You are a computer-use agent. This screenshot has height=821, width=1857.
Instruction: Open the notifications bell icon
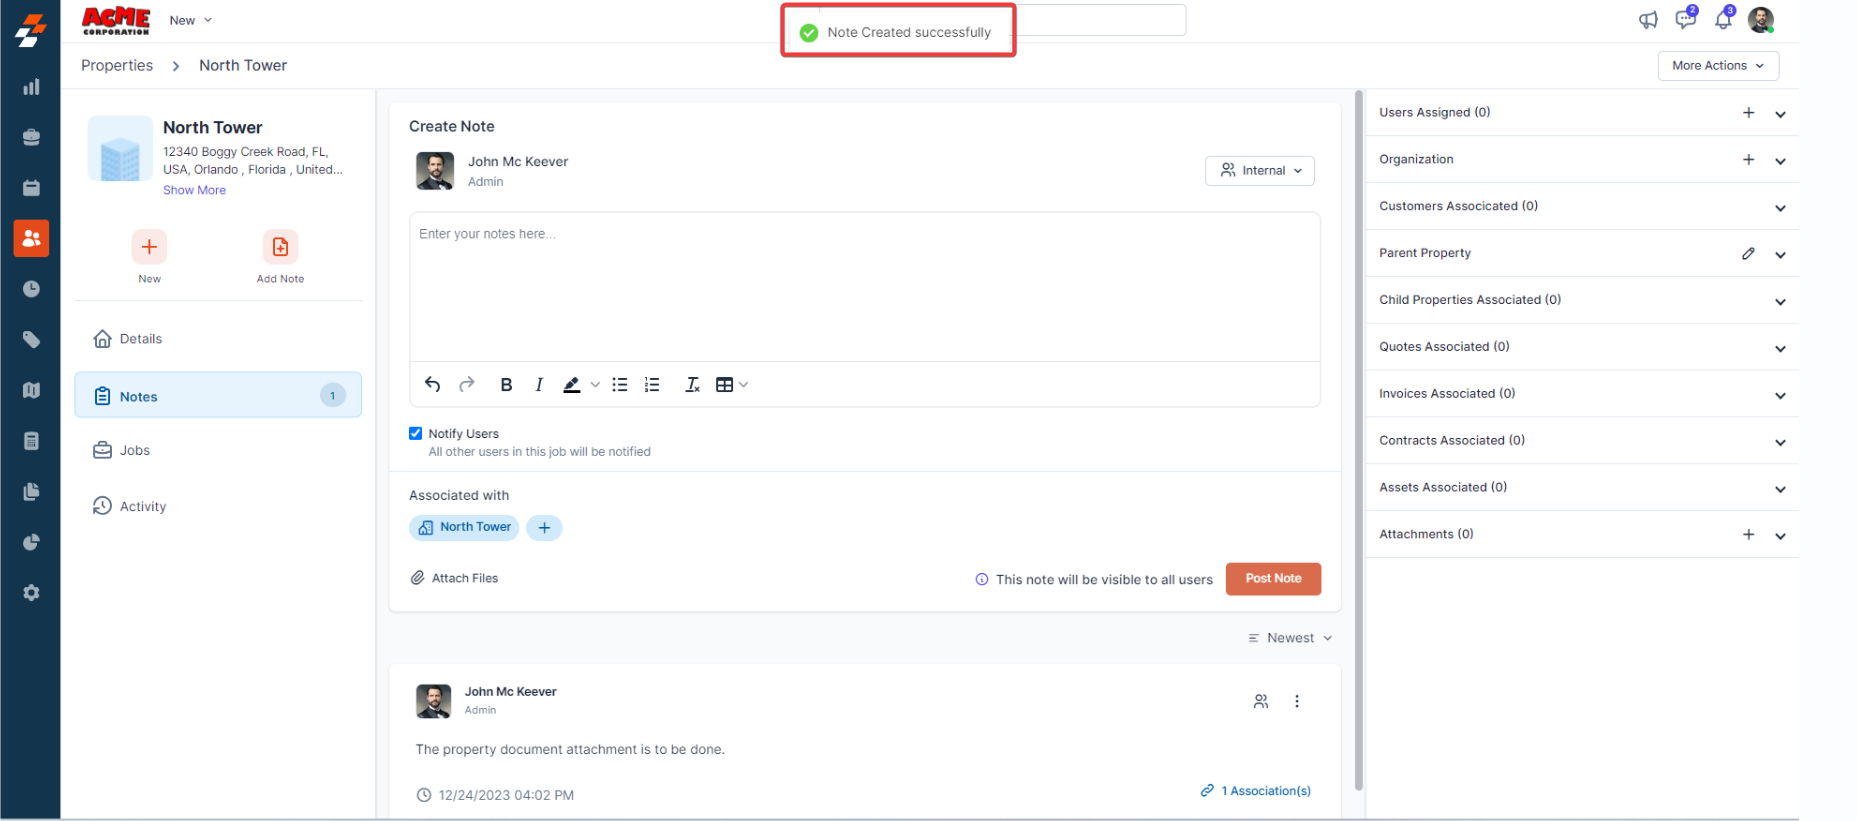(x=1723, y=19)
